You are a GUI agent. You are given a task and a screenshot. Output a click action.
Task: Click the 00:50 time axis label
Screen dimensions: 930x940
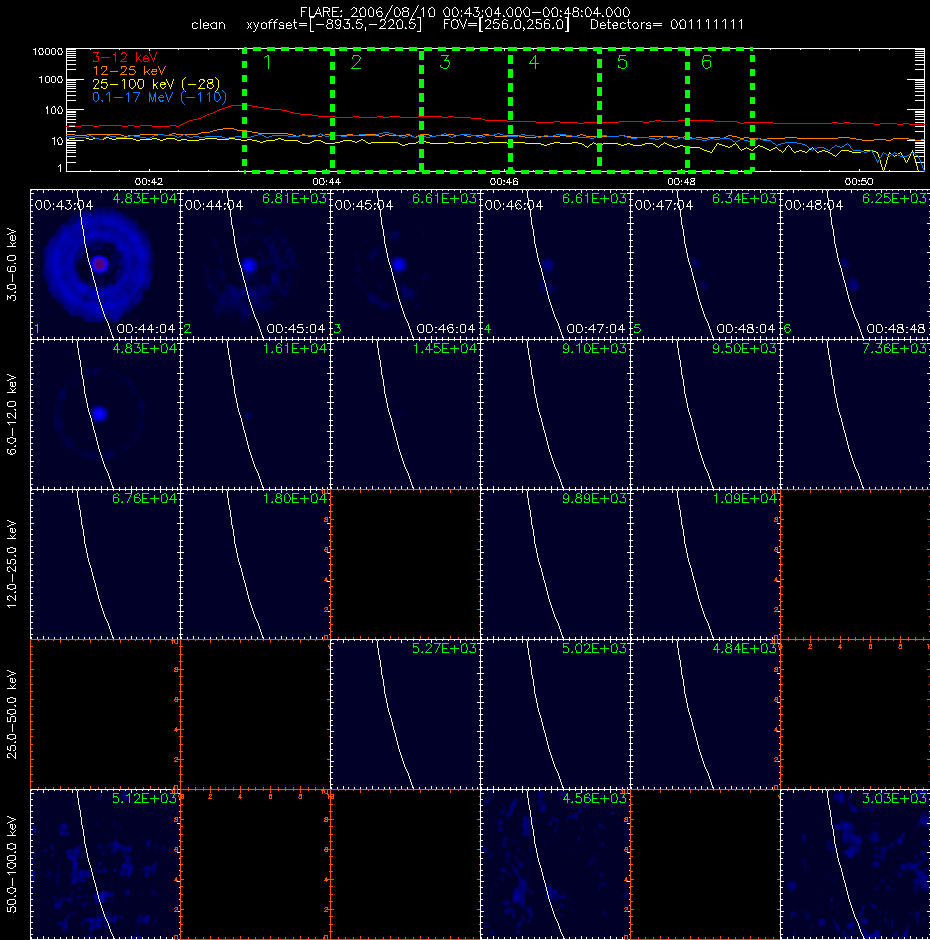pos(859,182)
